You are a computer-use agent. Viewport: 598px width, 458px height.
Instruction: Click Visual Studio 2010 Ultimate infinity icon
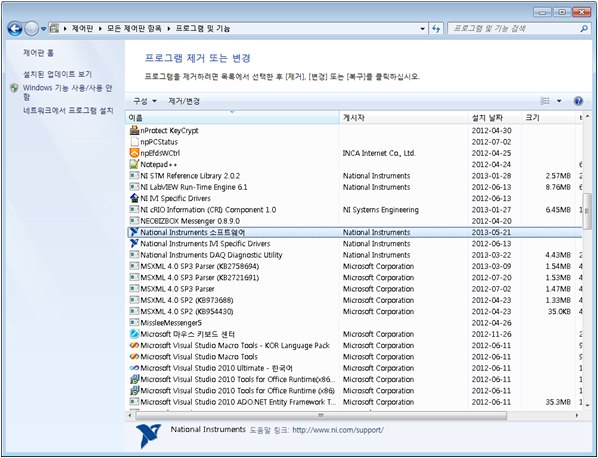click(134, 368)
